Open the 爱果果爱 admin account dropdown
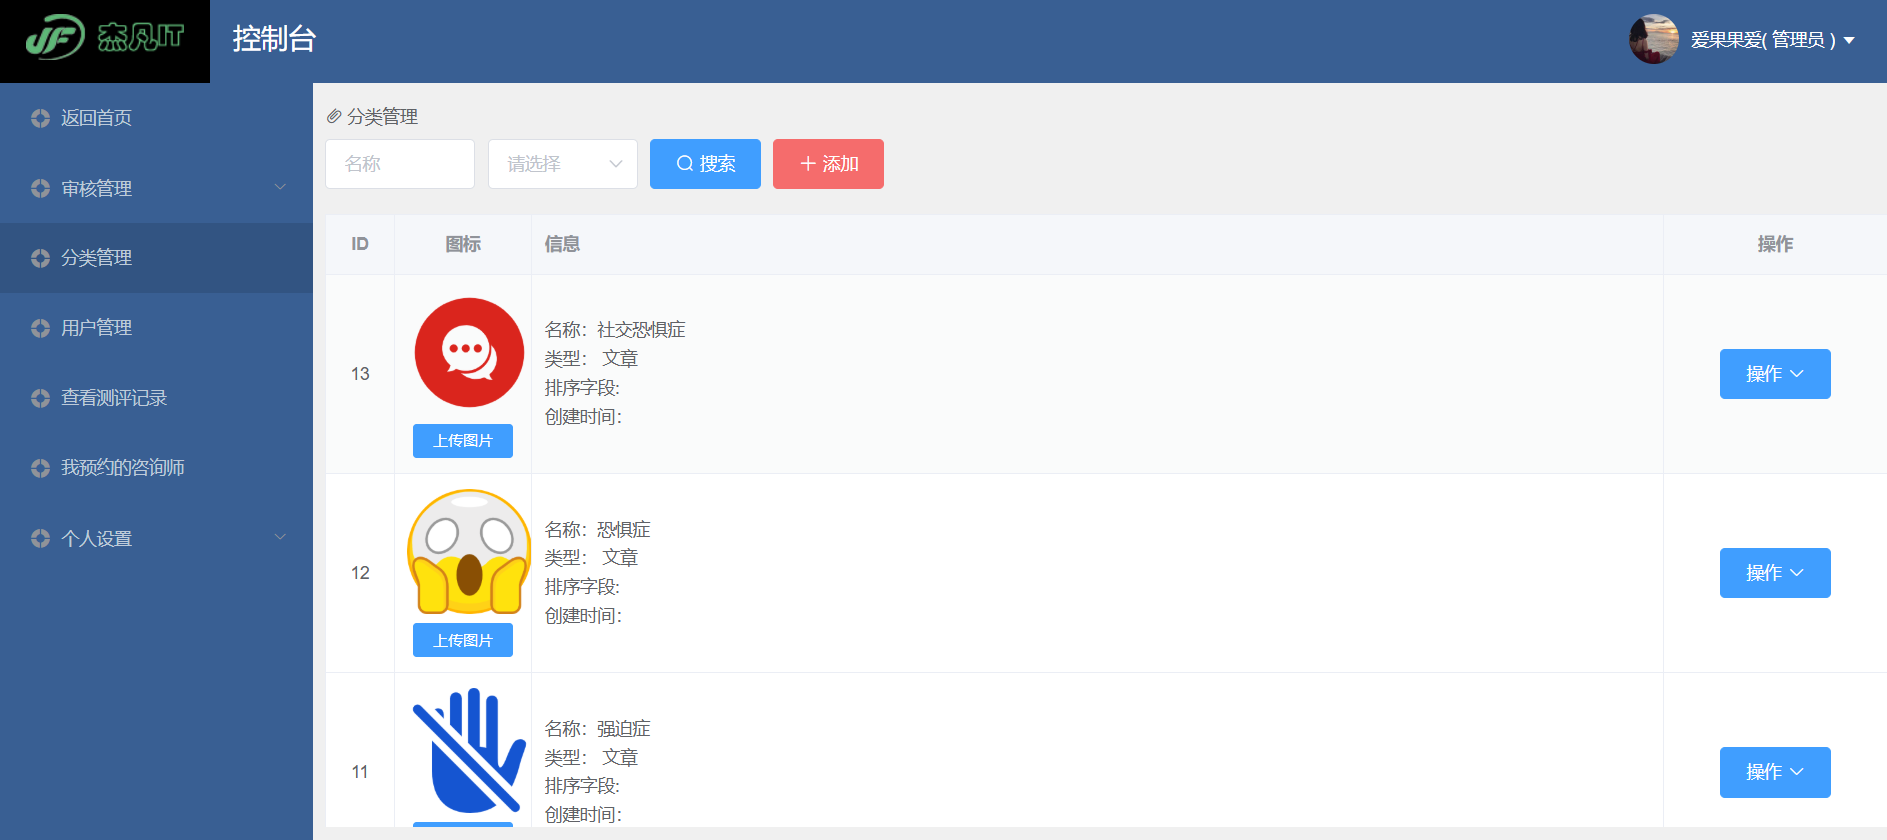 pyautogui.click(x=1772, y=40)
